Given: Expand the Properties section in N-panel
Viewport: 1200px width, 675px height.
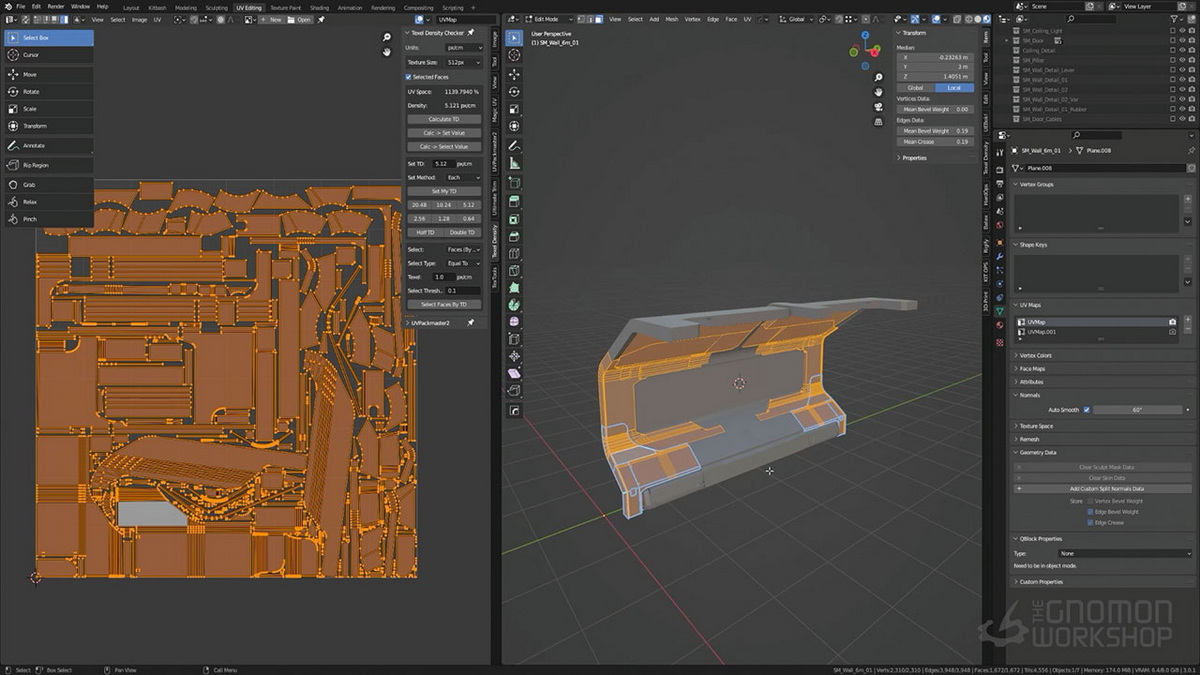Looking at the screenshot, I should point(914,158).
